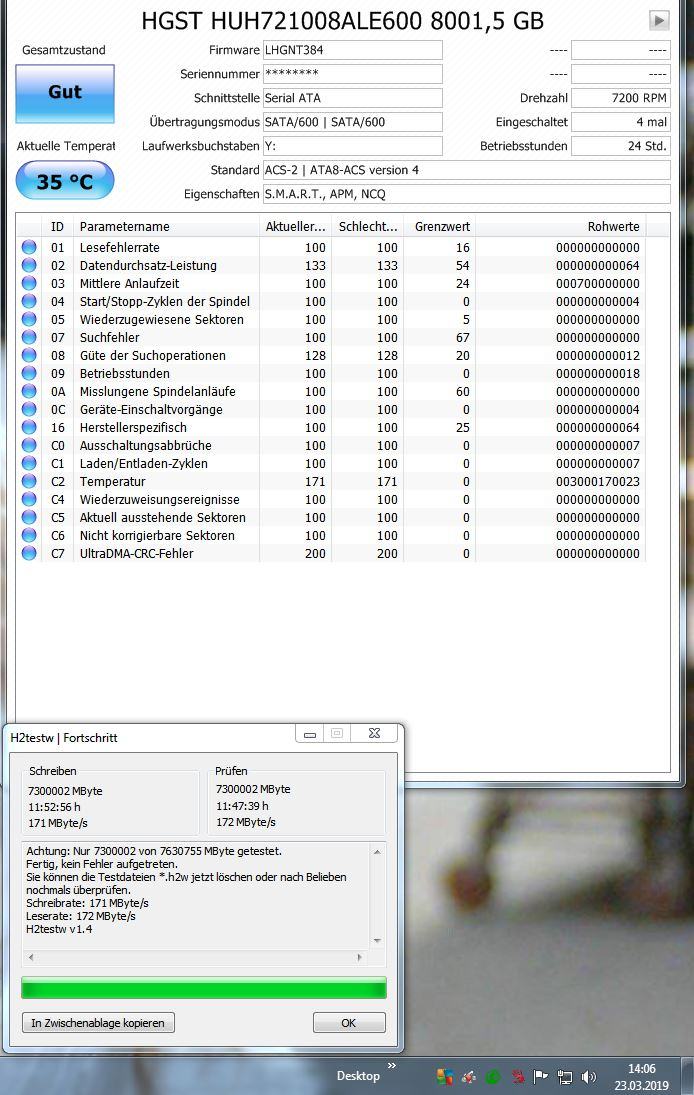Image resolution: width=694 pixels, height=1095 pixels.
Task: Click status circle for Nicht korrigierbare Sektoren
Action: (29, 536)
